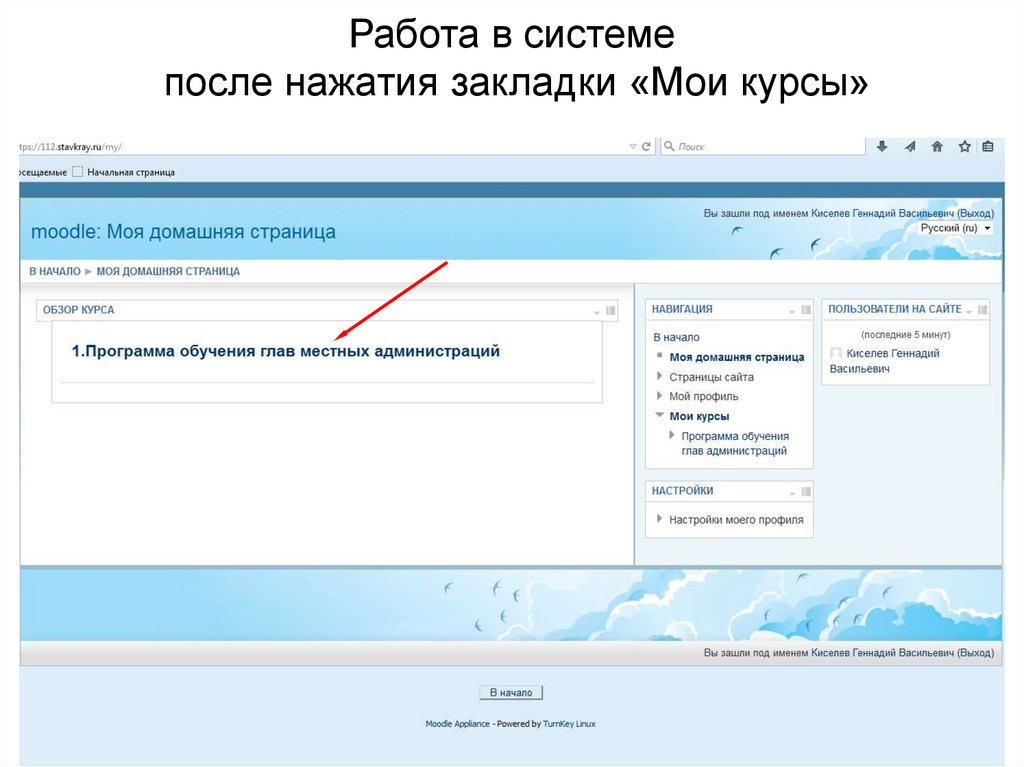Image resolution: width=1024 pixels, height=767 pixels.
Task: Expand the Мой профиль navigation entry
Action: (659, 396)
